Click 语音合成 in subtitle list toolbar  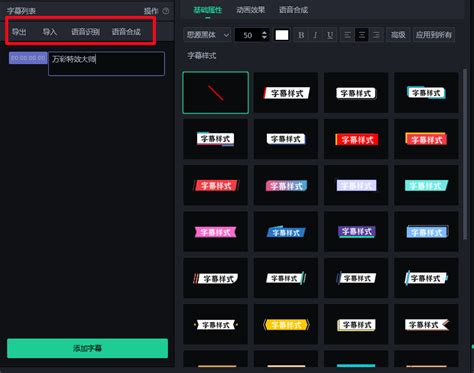click(x=126, y=32)
